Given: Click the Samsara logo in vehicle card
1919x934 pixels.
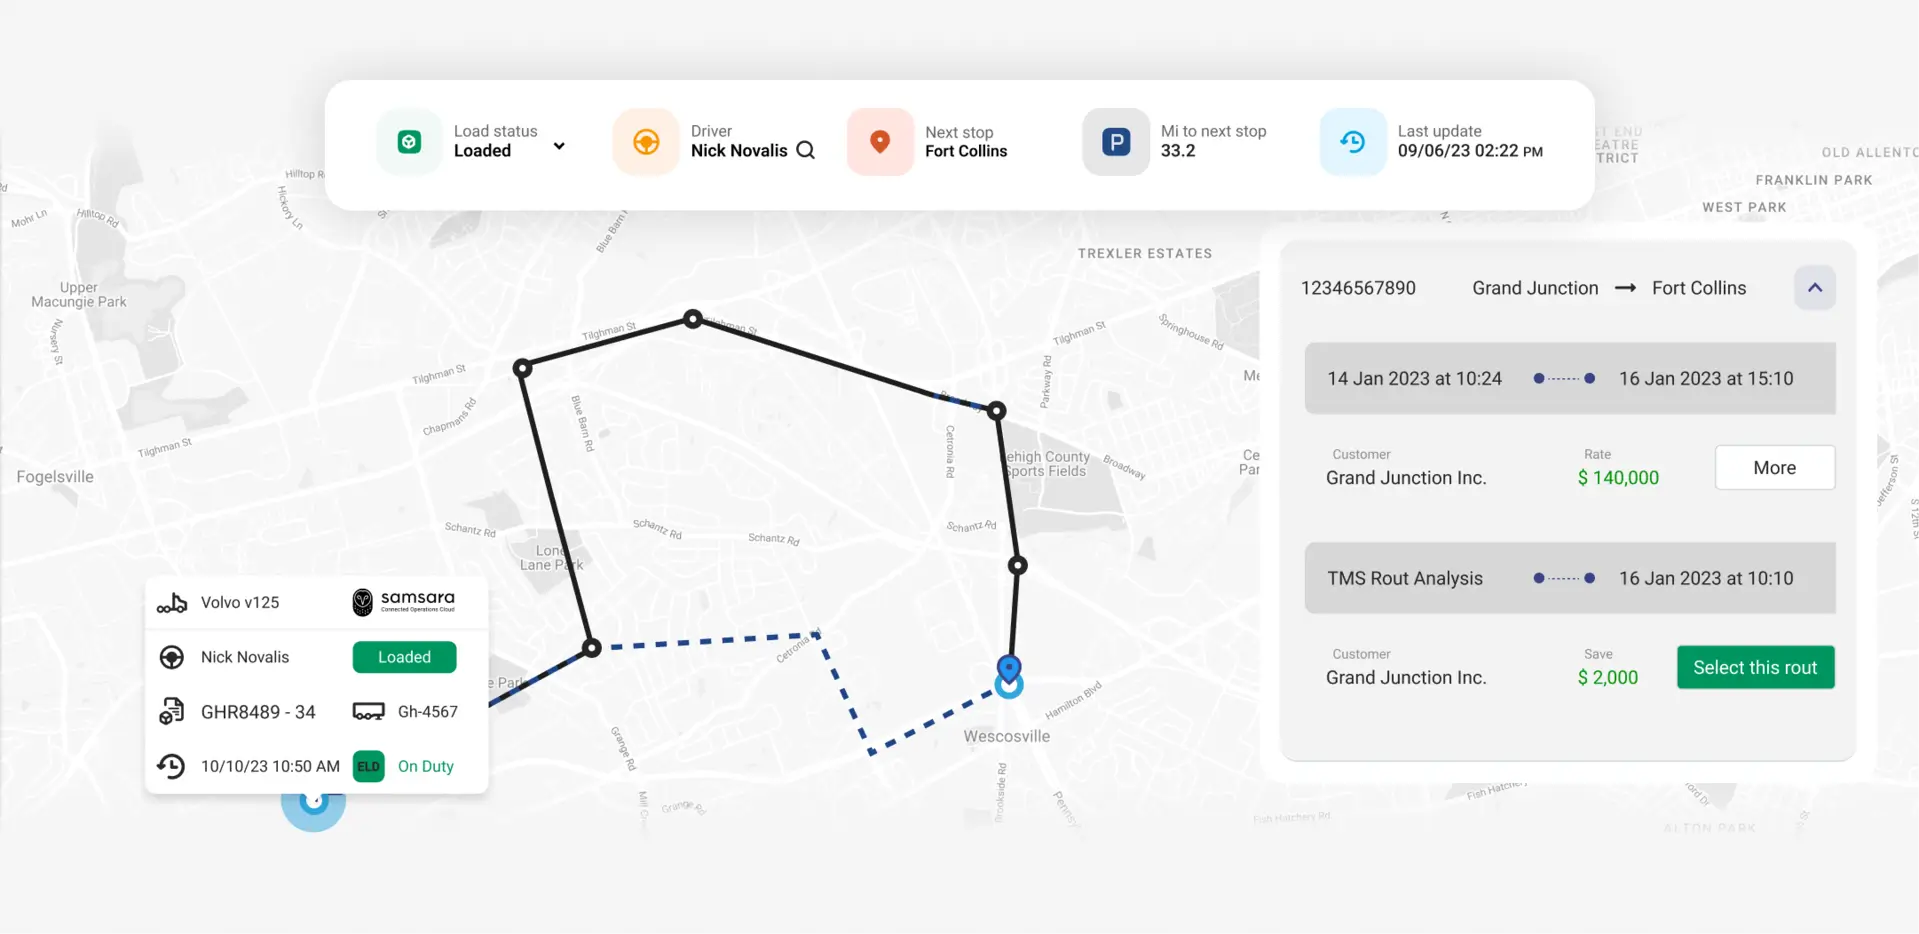Looking at the screenshot, I should (x=404, y=602).
